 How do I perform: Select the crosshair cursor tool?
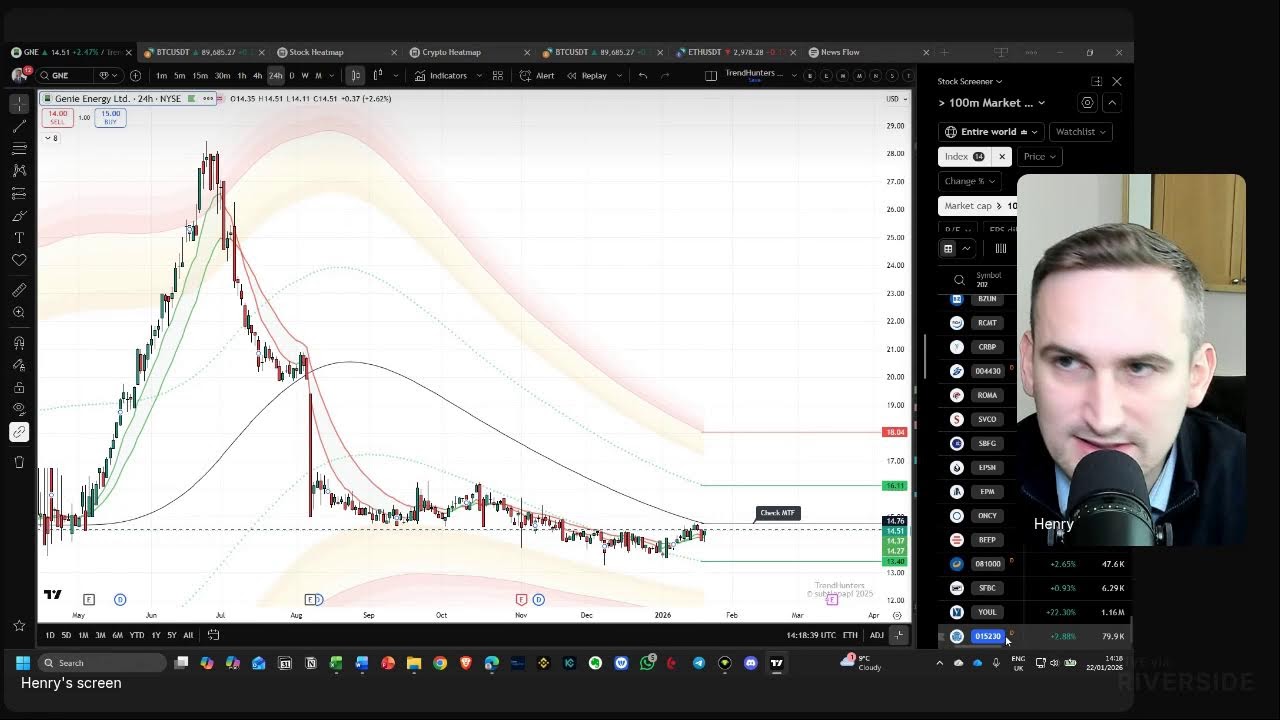click(19, 104)
